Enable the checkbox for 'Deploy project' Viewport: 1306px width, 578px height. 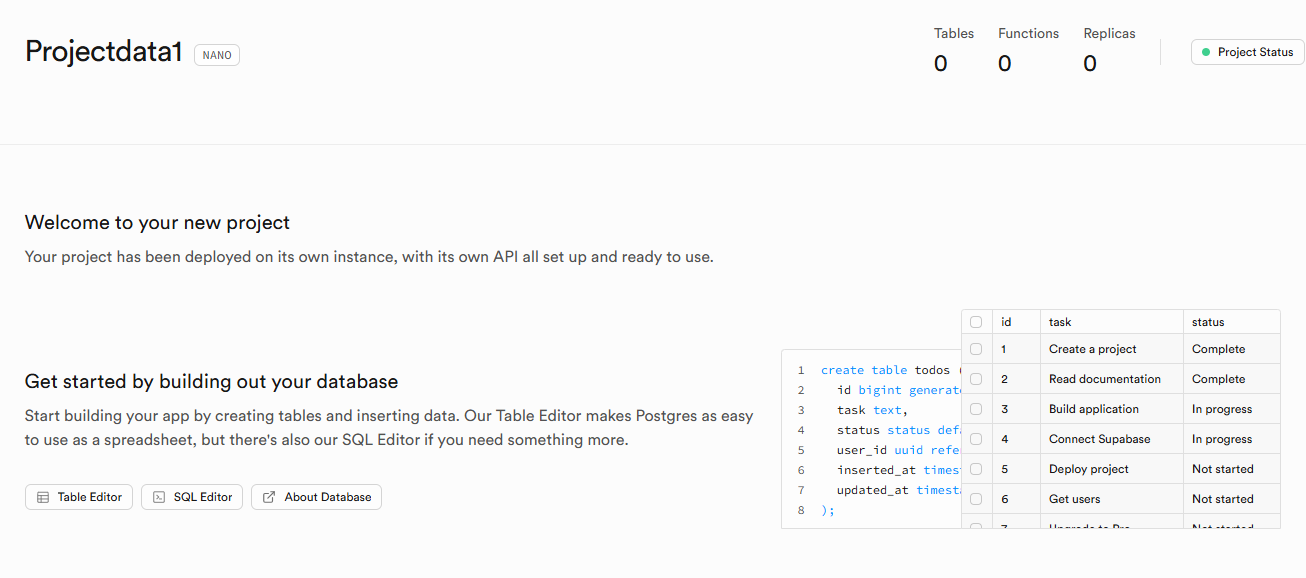(x=976, y=469)
